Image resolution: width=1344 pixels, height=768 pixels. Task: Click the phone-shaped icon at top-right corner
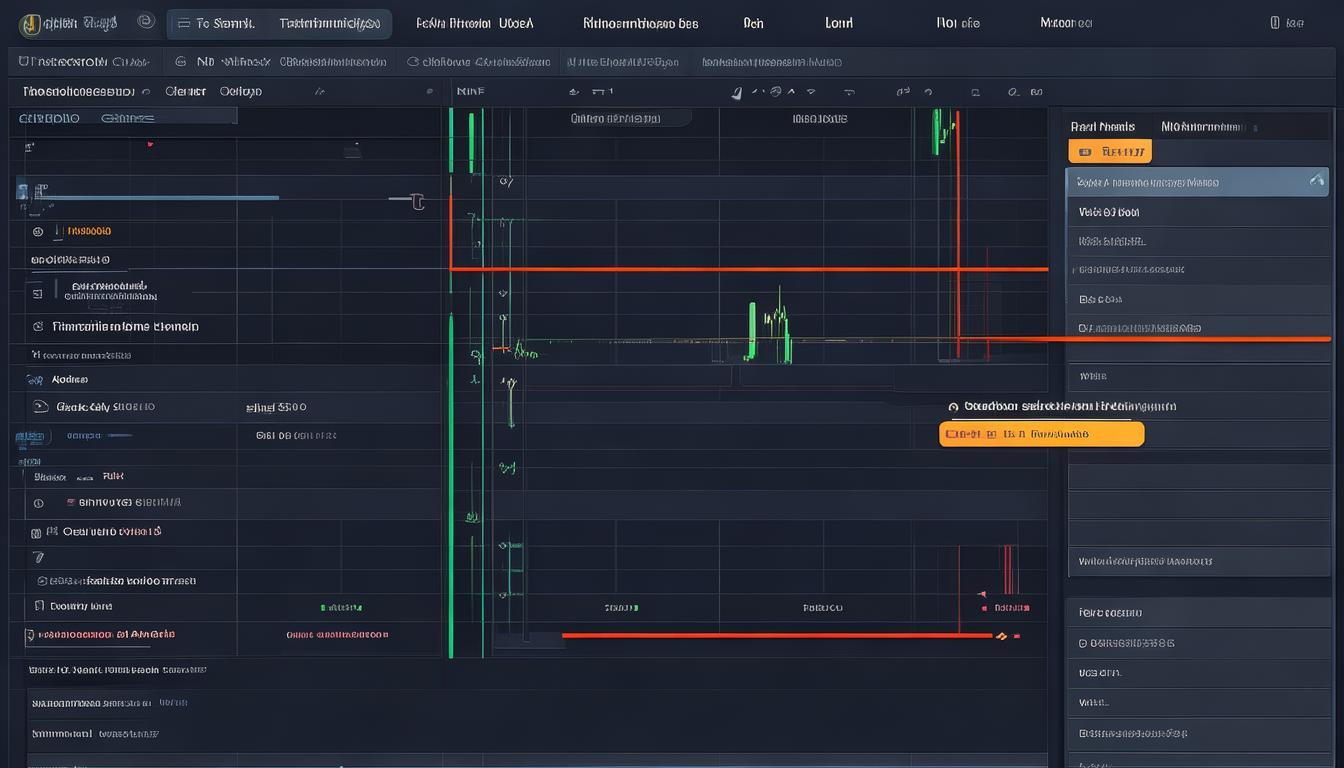pyautogui.click(x=1274, y=23)
